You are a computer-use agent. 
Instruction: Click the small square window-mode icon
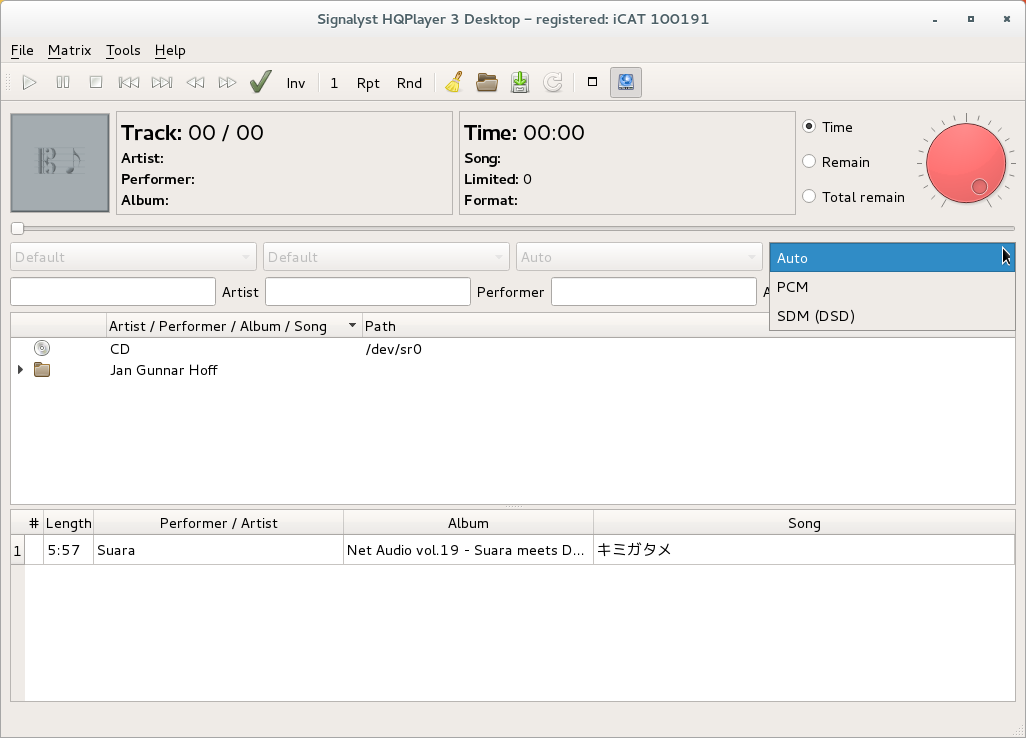[x=592, y=82]
